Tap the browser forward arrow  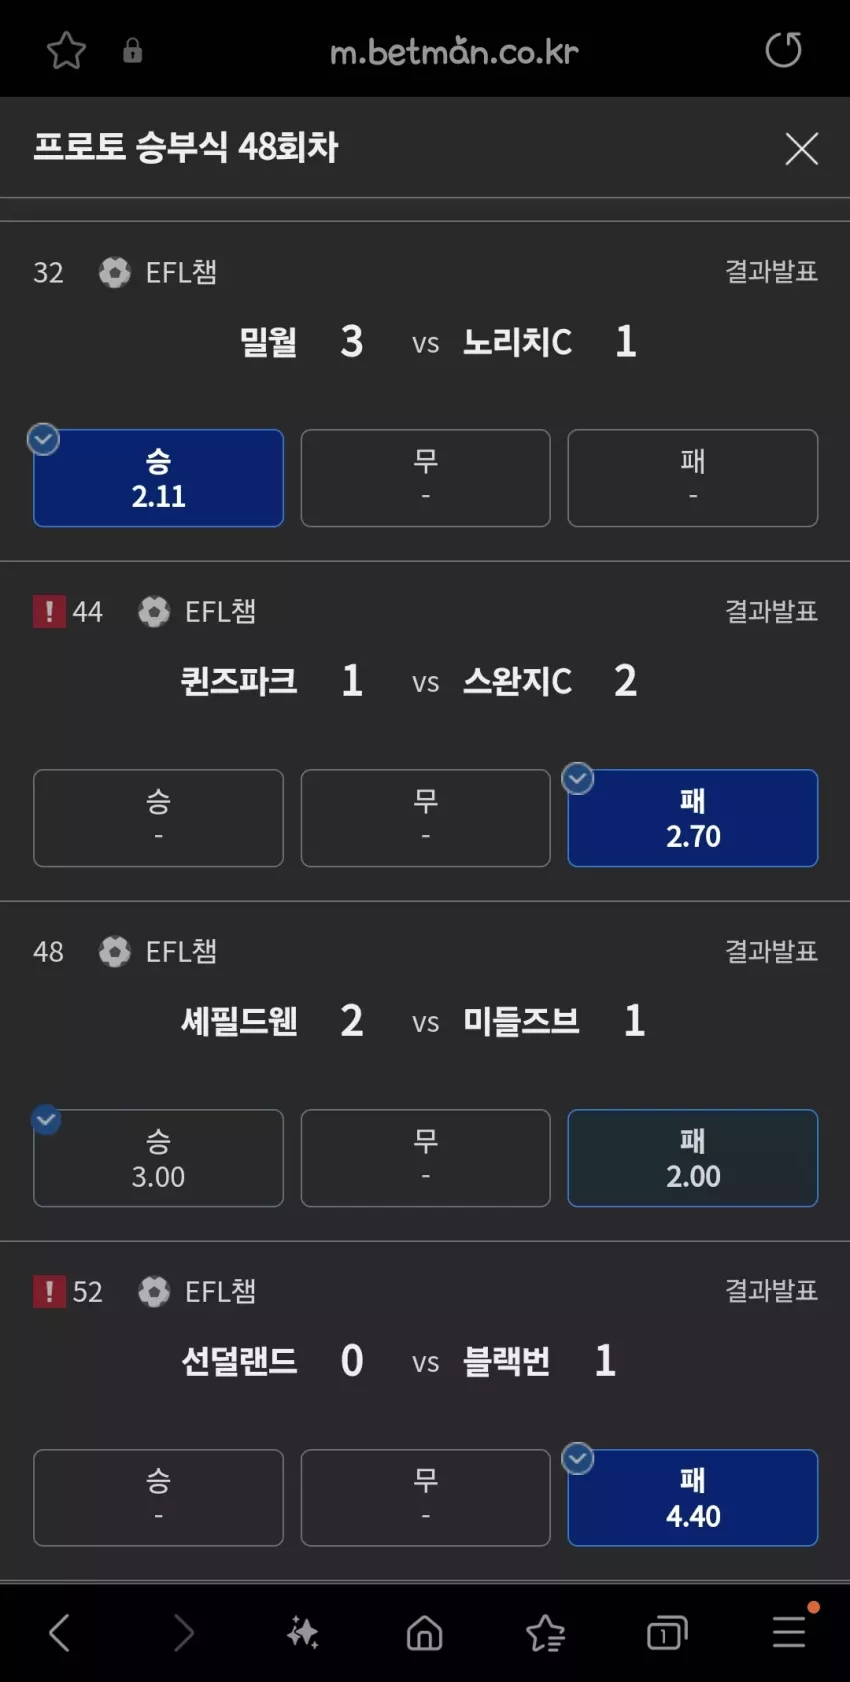click(x=183, y=1633)
